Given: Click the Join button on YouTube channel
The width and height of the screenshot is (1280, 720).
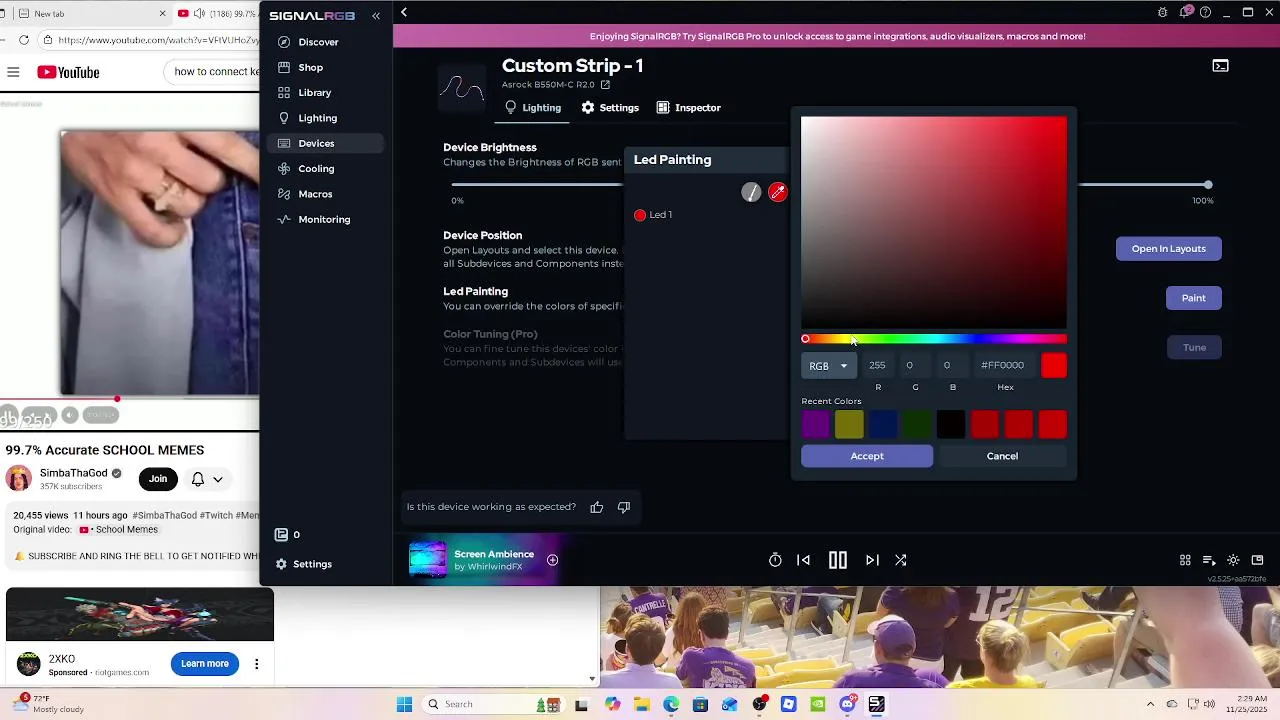Looking at the screenshot, I should point(158,479).
